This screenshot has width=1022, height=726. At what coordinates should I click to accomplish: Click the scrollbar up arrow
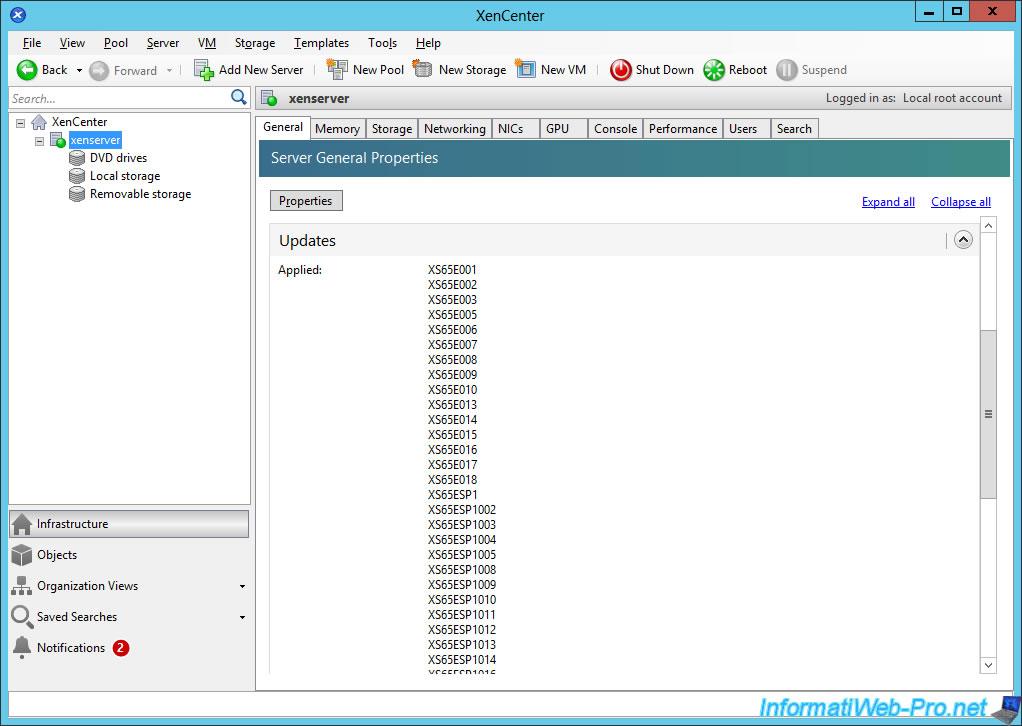click(988, 225)
